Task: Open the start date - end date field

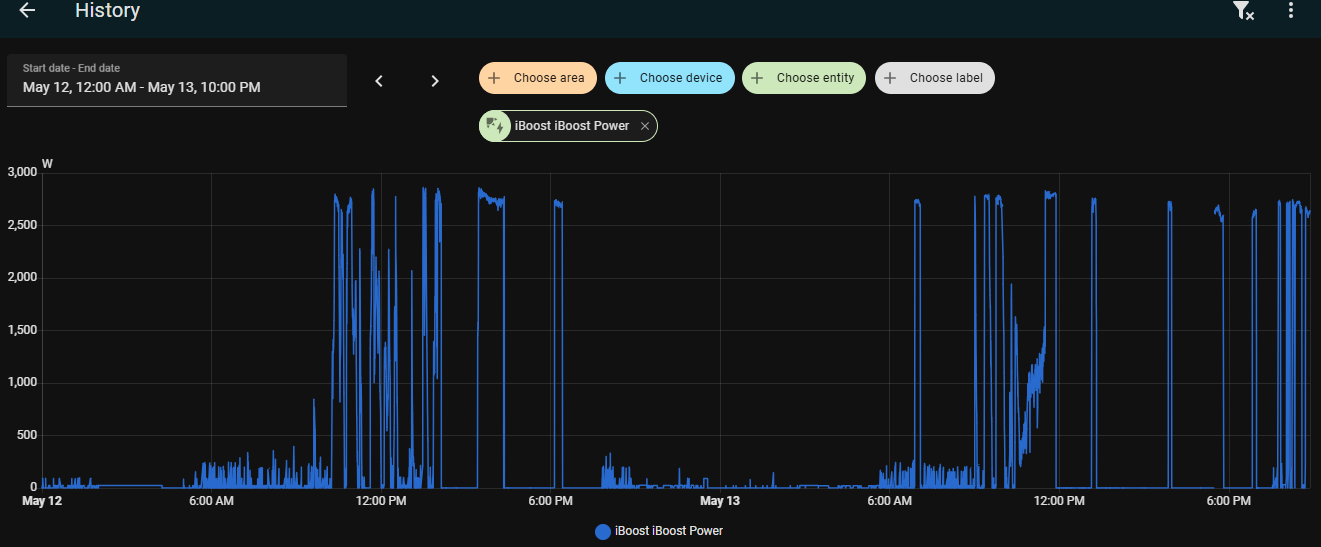Action: click(177, 80)
